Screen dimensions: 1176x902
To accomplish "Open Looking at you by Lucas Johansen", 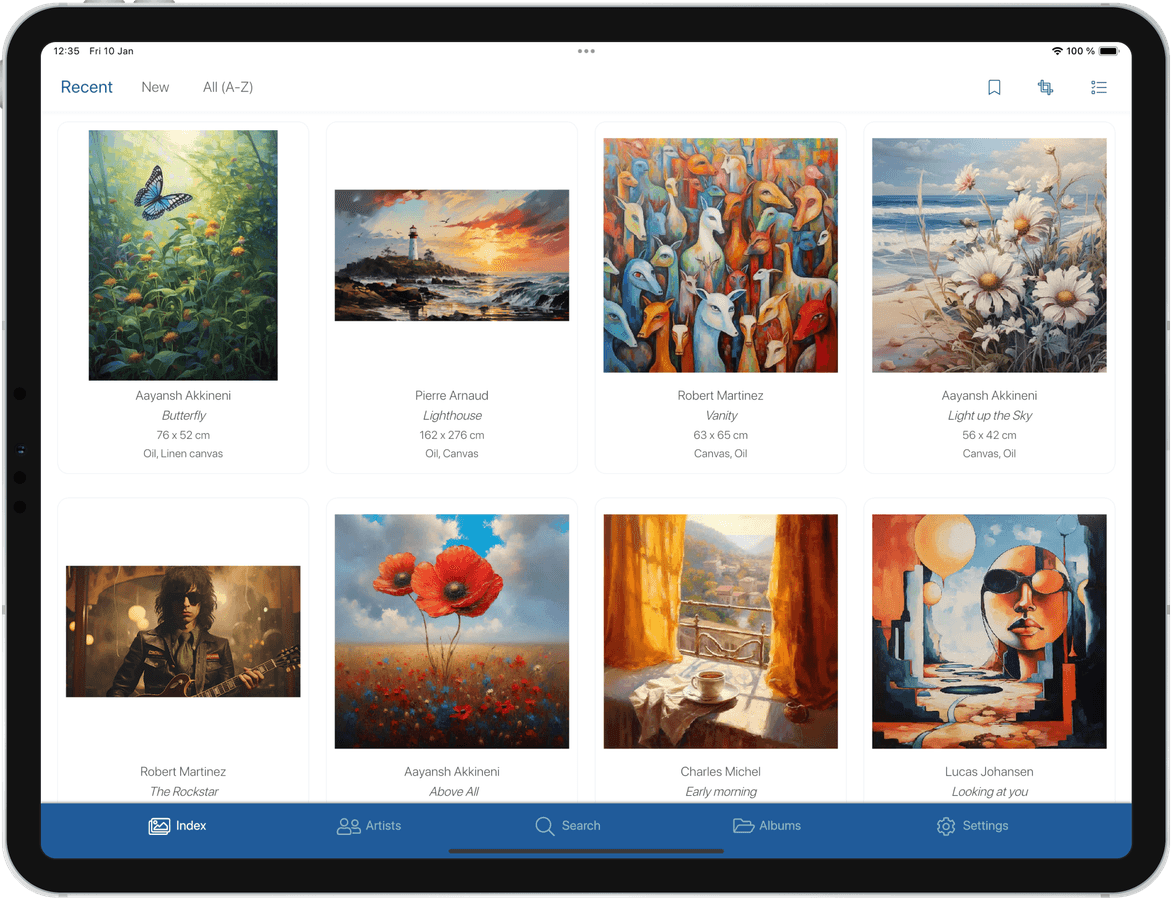I will [989, 630].
